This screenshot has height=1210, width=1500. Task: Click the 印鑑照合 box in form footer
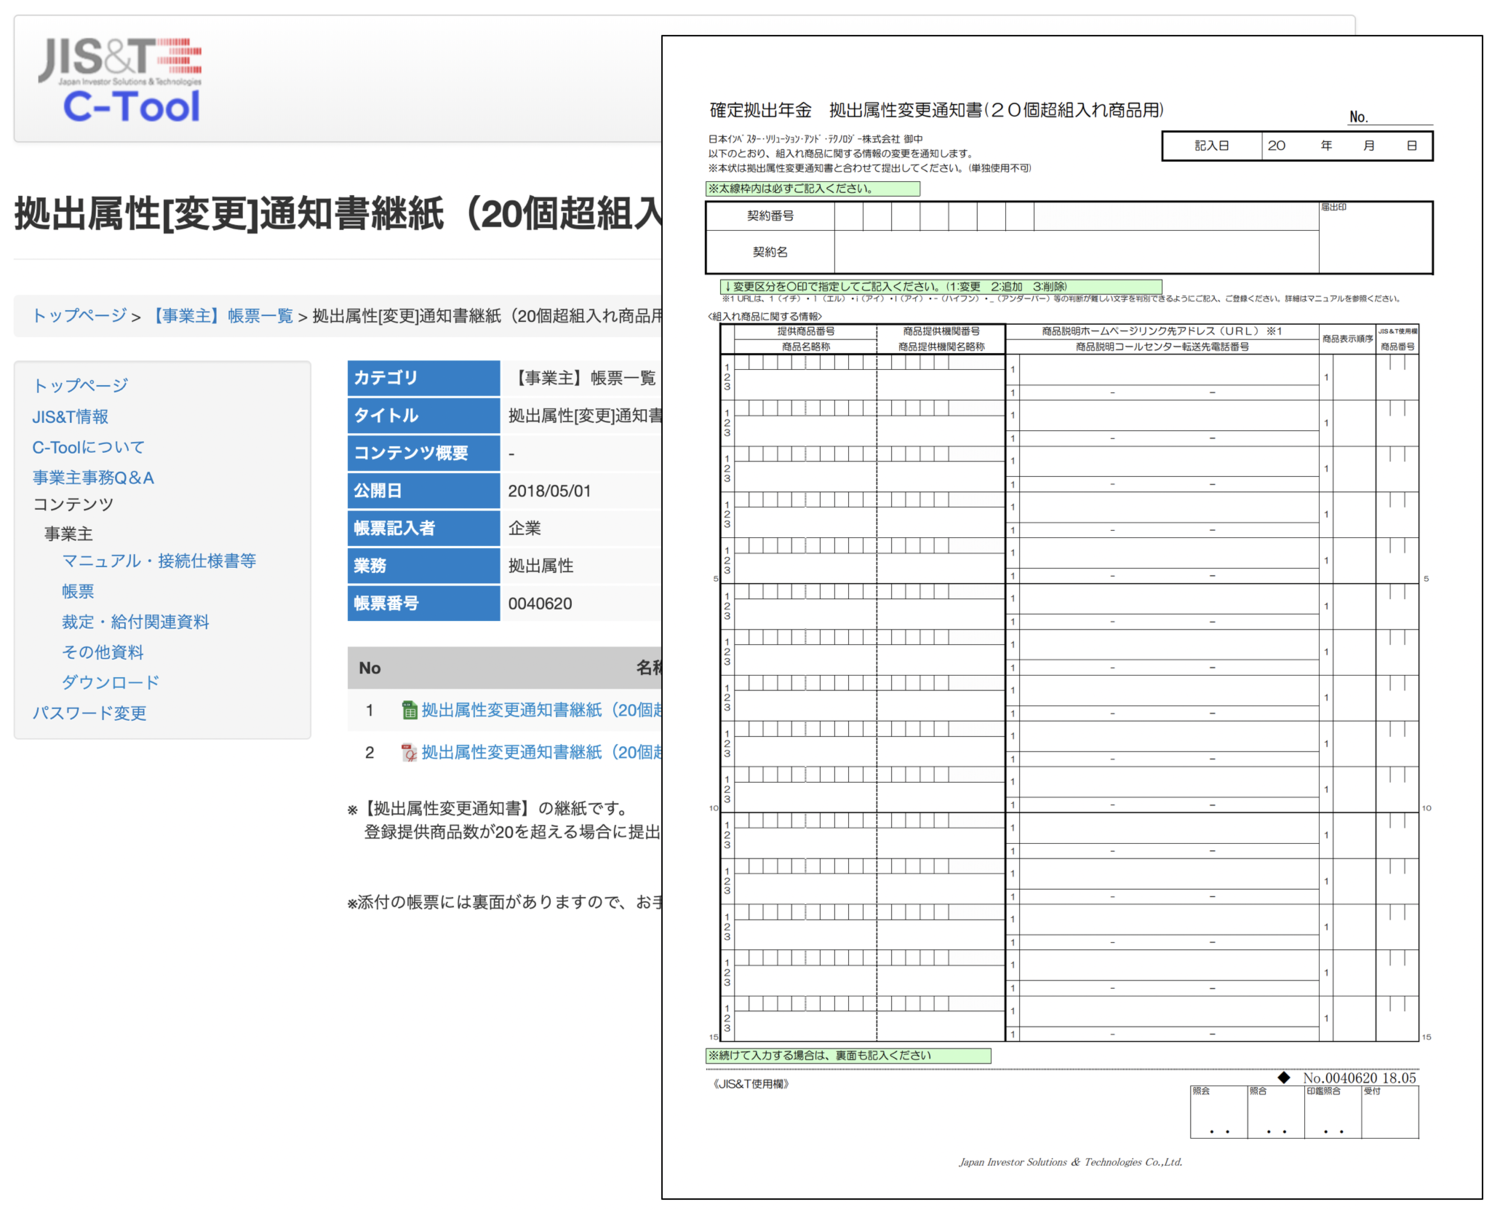click(x=1332, y=1112)
